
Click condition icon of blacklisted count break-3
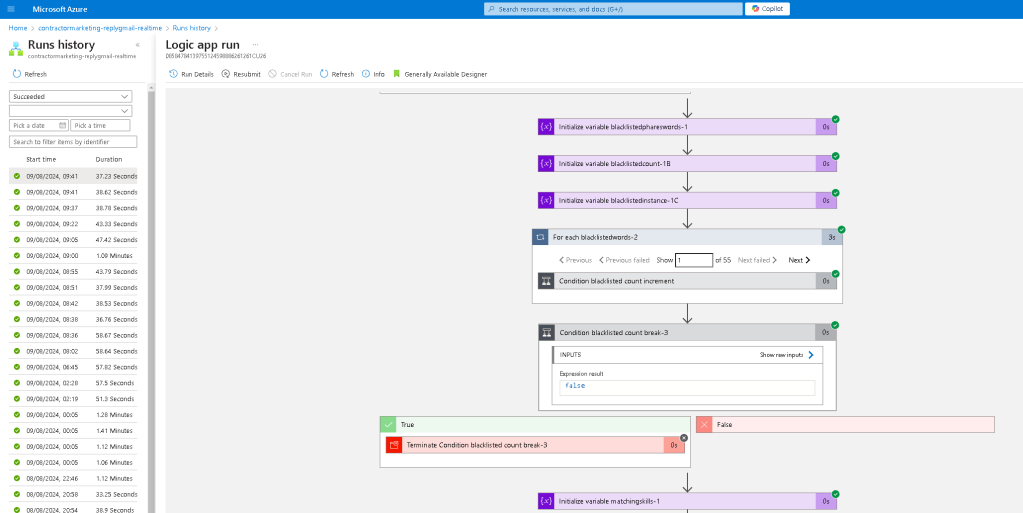click(547, 332)
